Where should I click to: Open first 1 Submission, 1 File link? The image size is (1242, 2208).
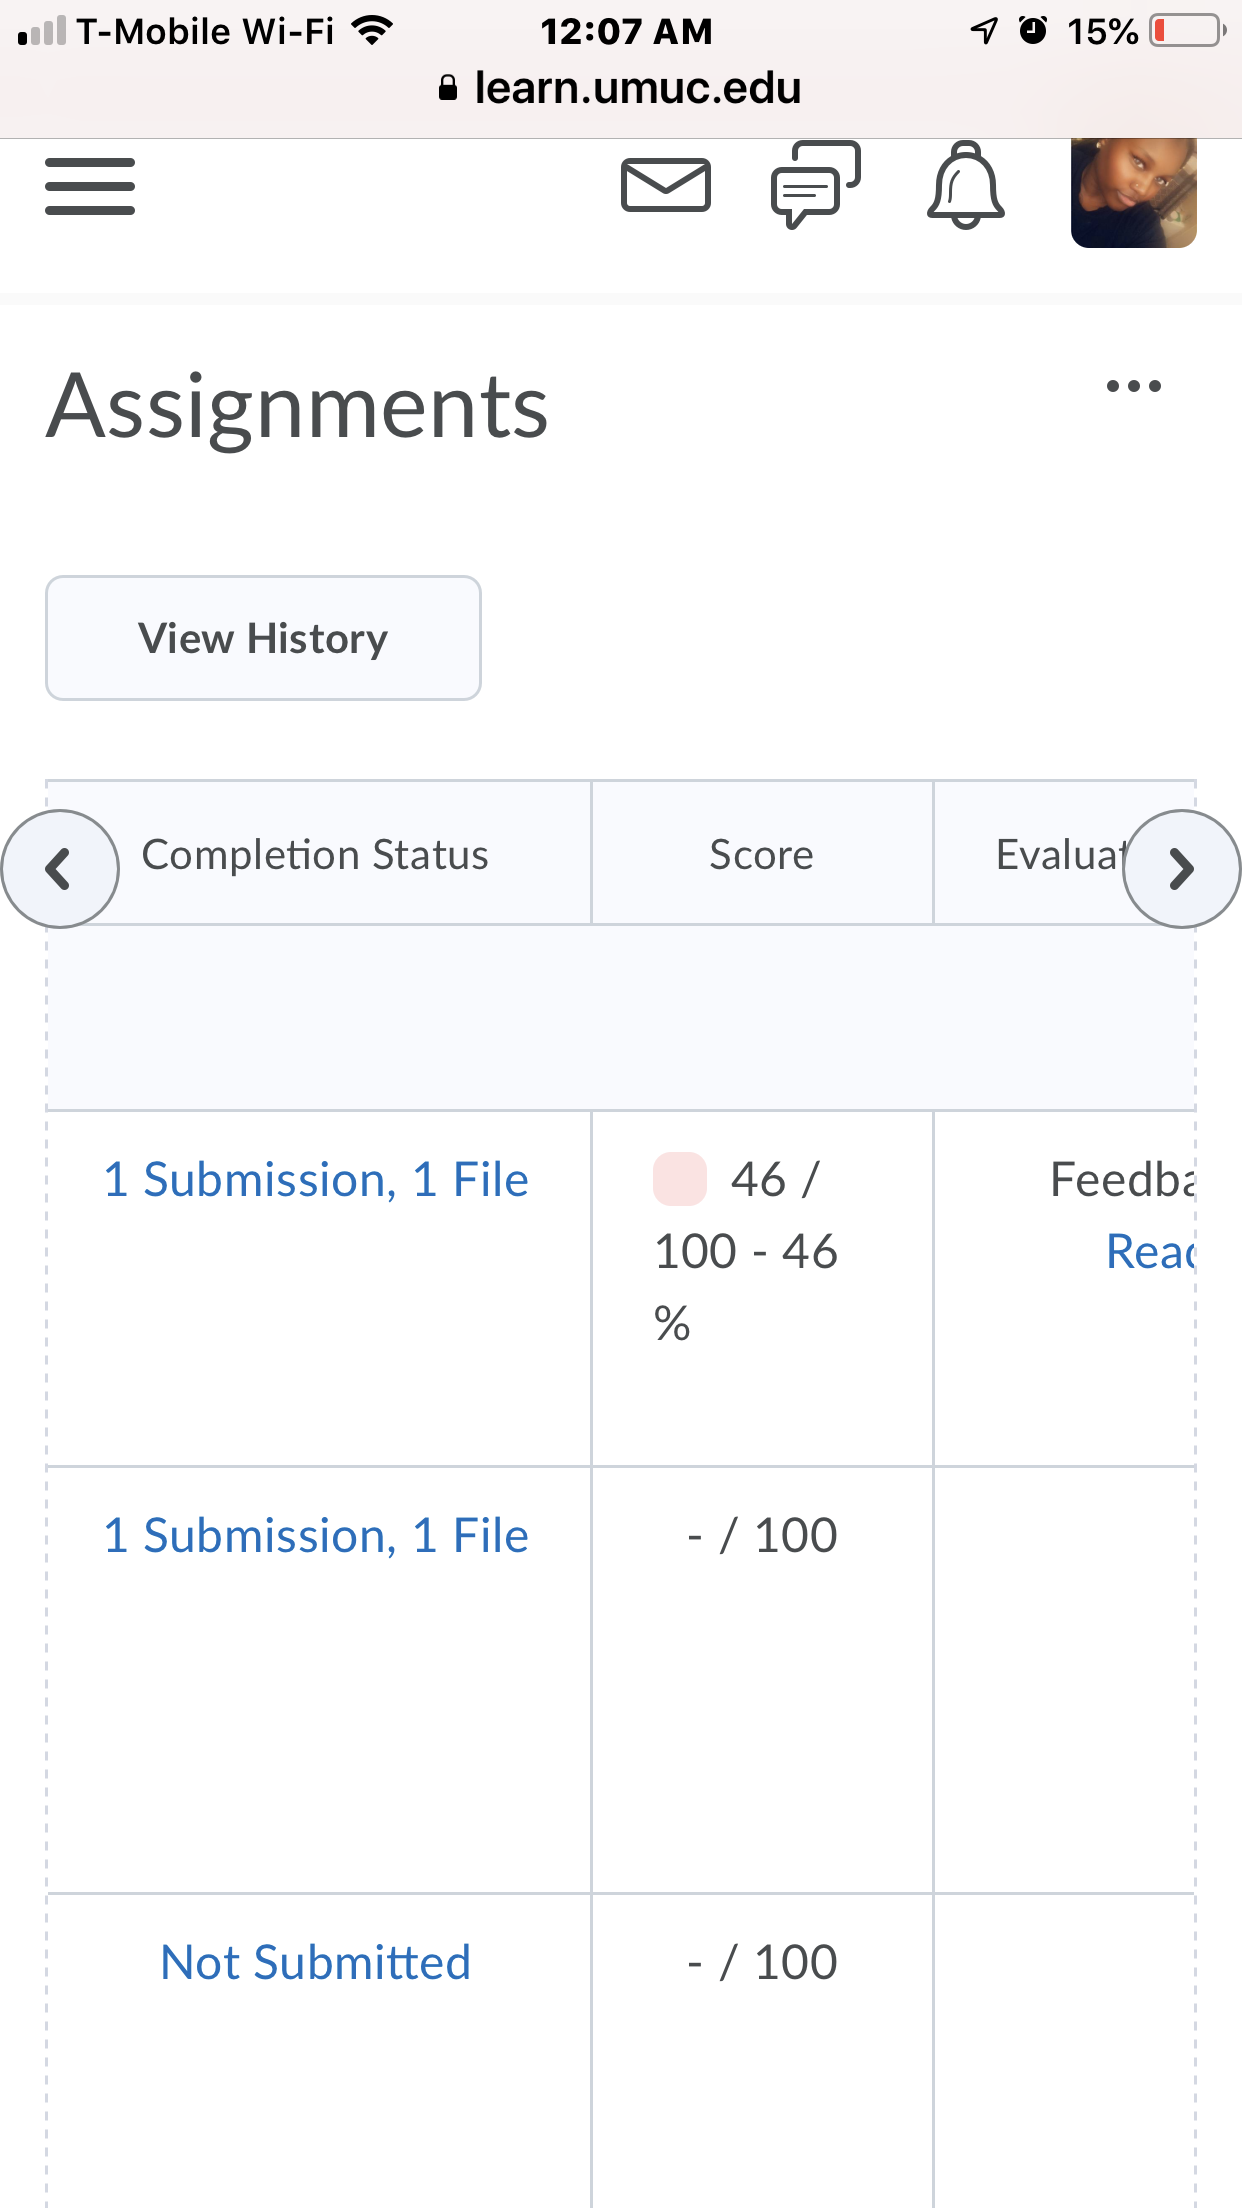pos(316,1180)
